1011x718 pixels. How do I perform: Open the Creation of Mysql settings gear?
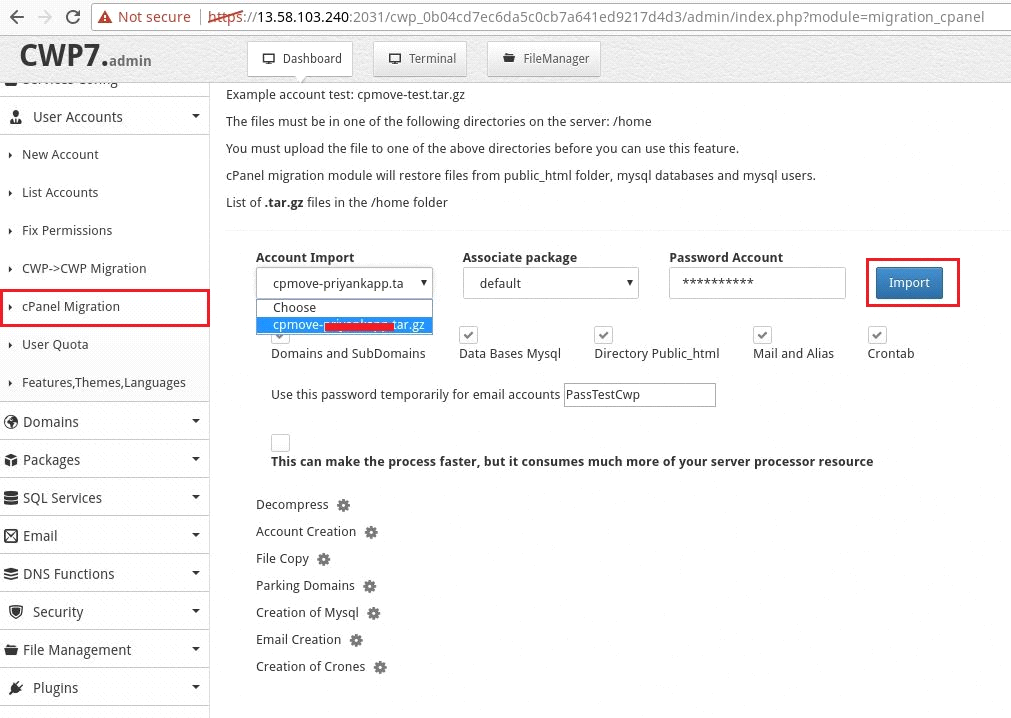(374, 613)
